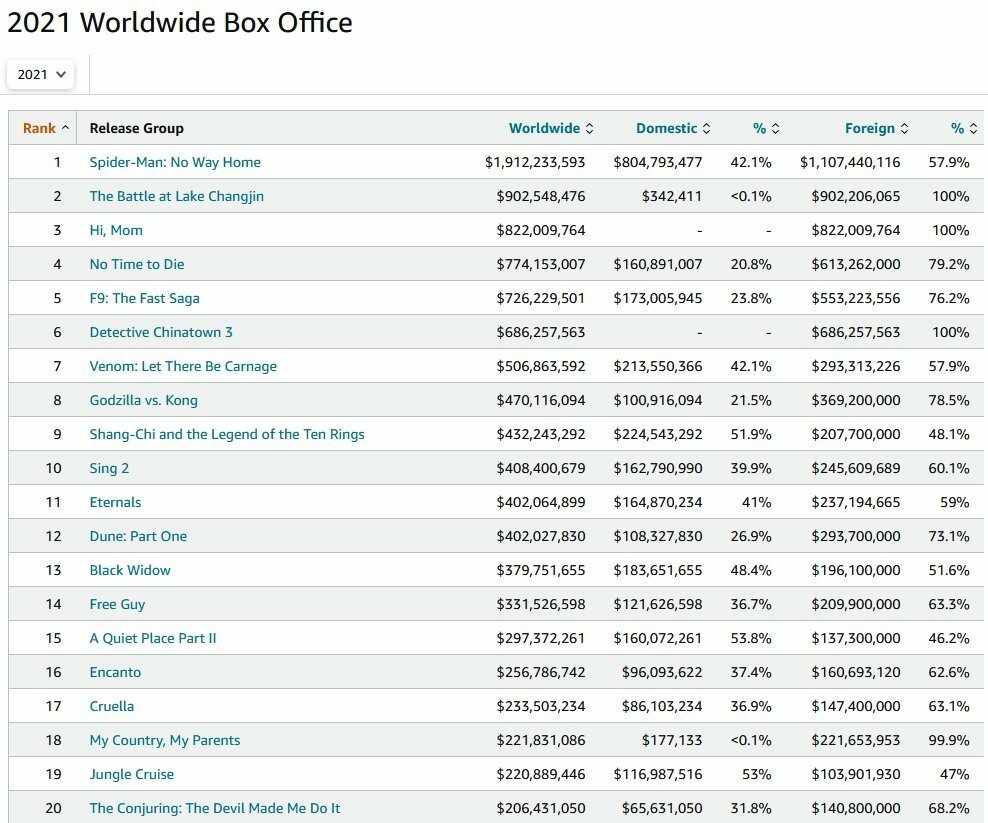Viewport: 988px width, 823px height.
Task: Open the Sing 2 link
Action: (109, 468)
